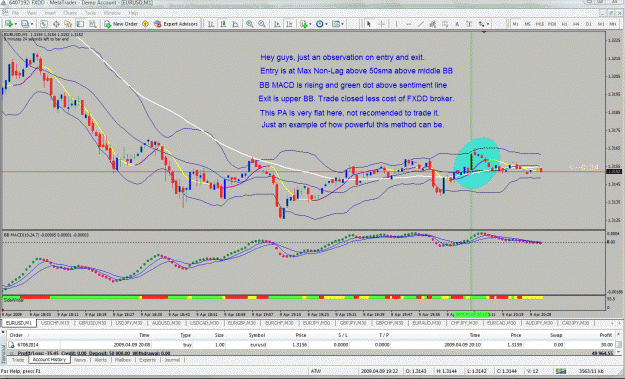Select the Fibonacci Retracement tool

pyautogui.click(x=445, y=24)
